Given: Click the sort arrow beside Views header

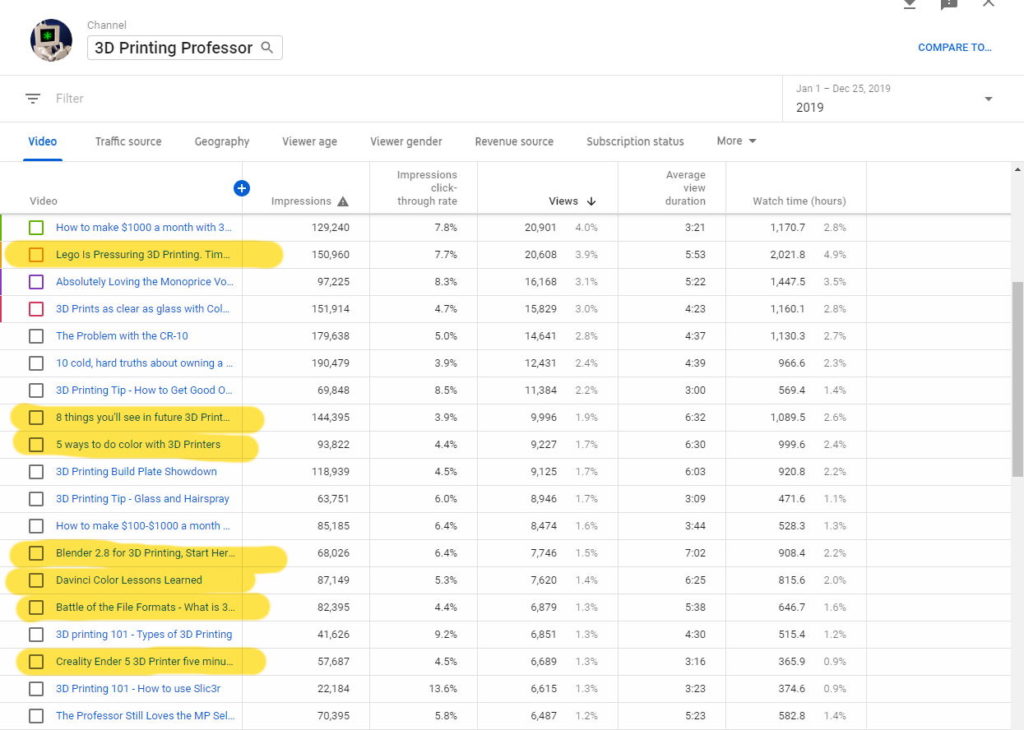Looking at the screenshot, I should pos(591,201).
